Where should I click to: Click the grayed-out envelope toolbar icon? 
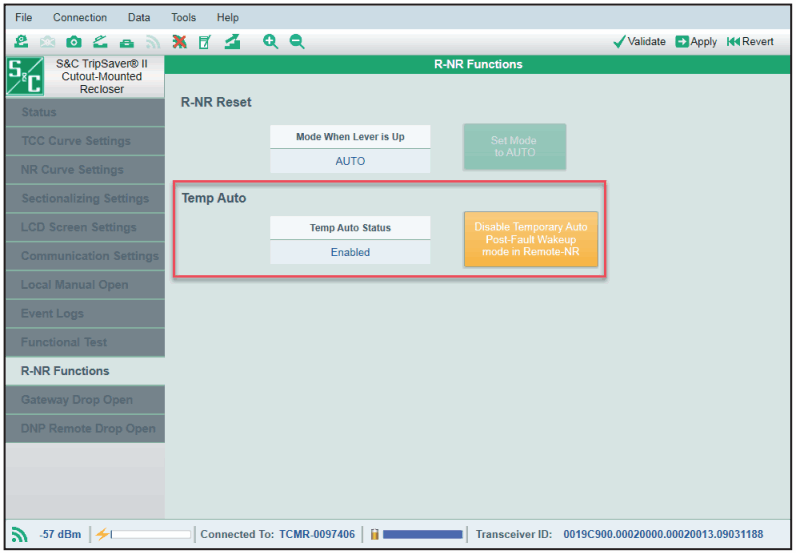[48, 42]
